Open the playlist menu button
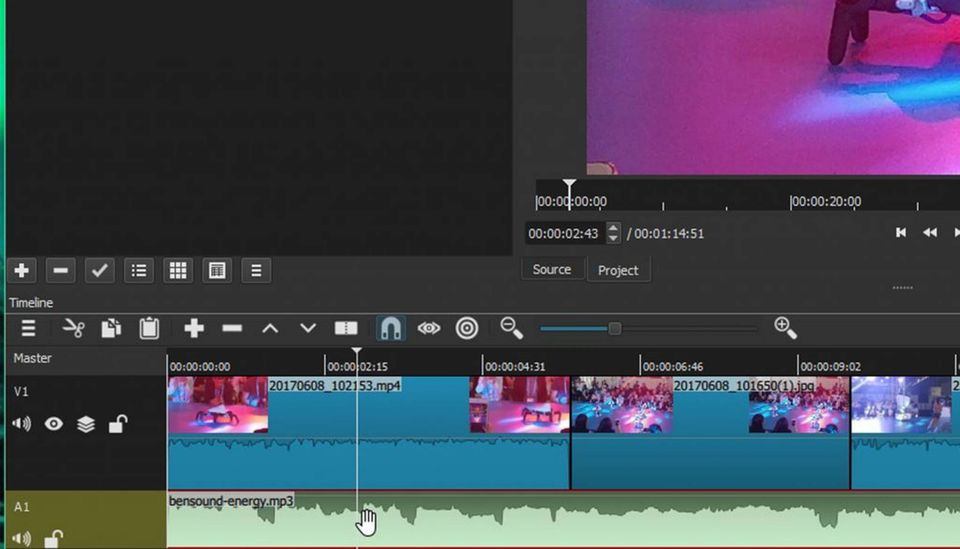This screenshot has height=549, width=960. 256,270
